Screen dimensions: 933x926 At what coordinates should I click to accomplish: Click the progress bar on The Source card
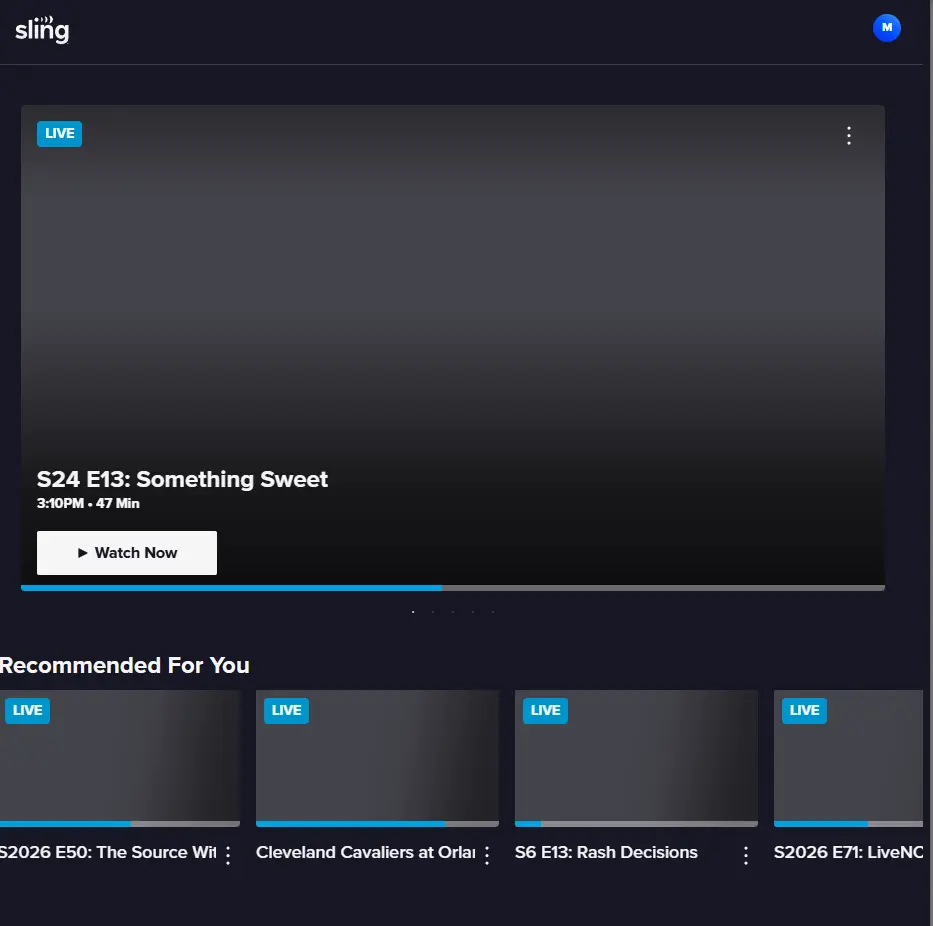(x=120, y=824)
